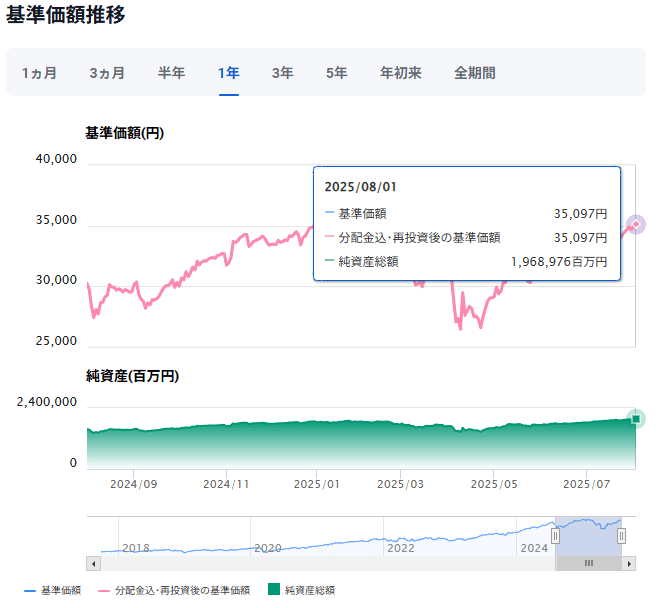Click the selected range in navigator

point(588,536)
